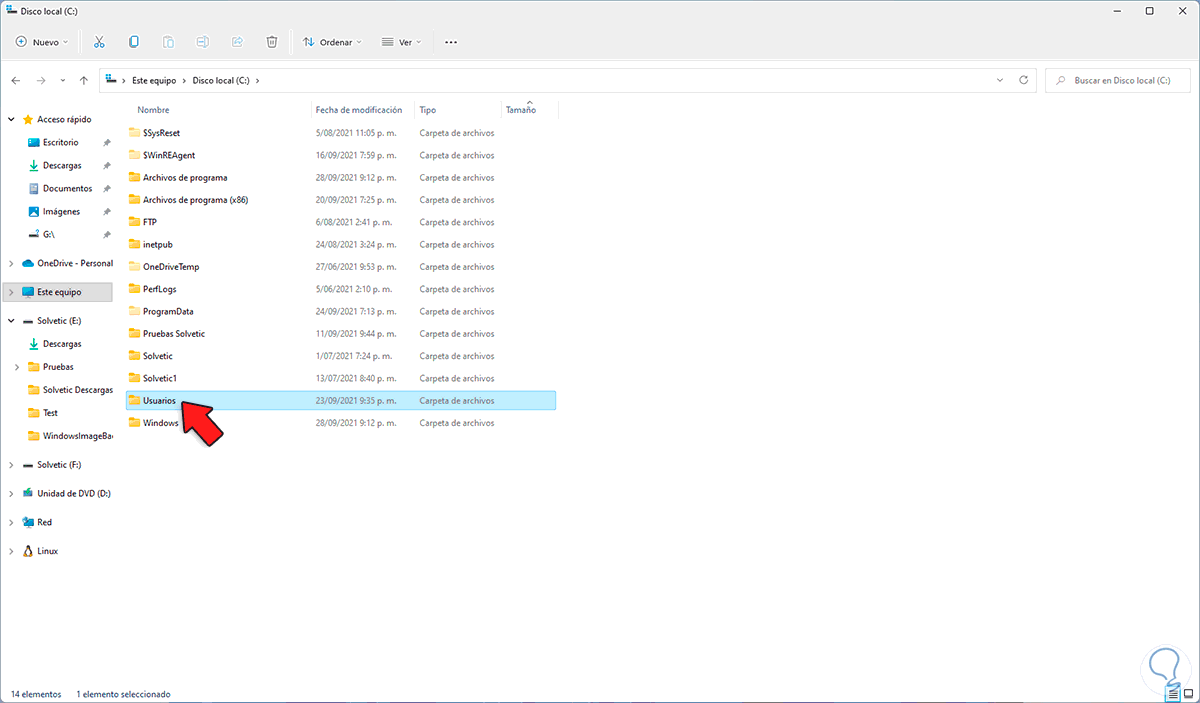Open the Ordenar sort dropdown
The image size is (1200, 703).
(x=332, y=42)
